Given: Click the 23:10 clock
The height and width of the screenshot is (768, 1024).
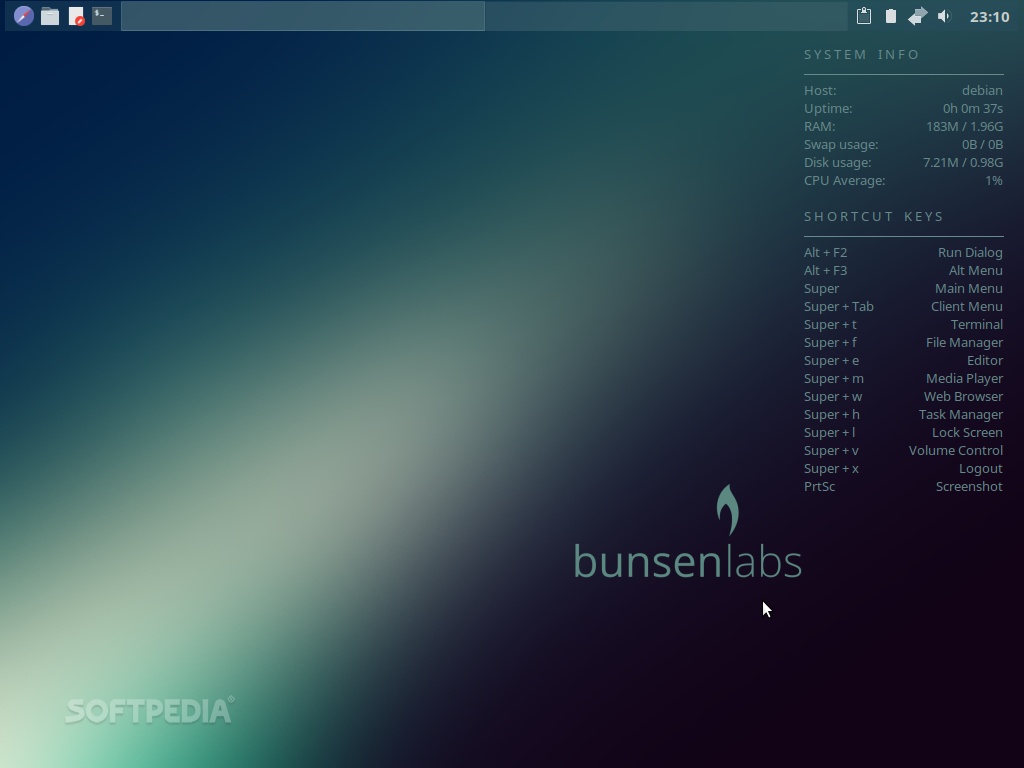Looking at the screenshot, I should point(989,16).
